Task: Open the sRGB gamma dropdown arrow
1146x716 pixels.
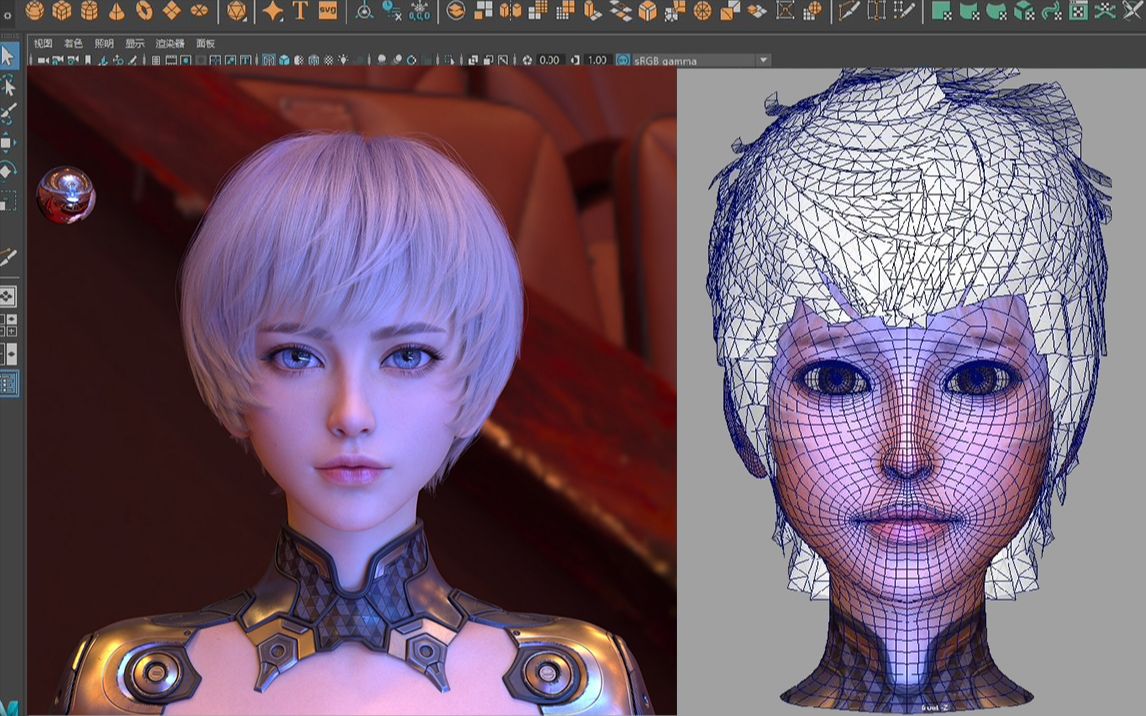Action: tap(764, 60)
